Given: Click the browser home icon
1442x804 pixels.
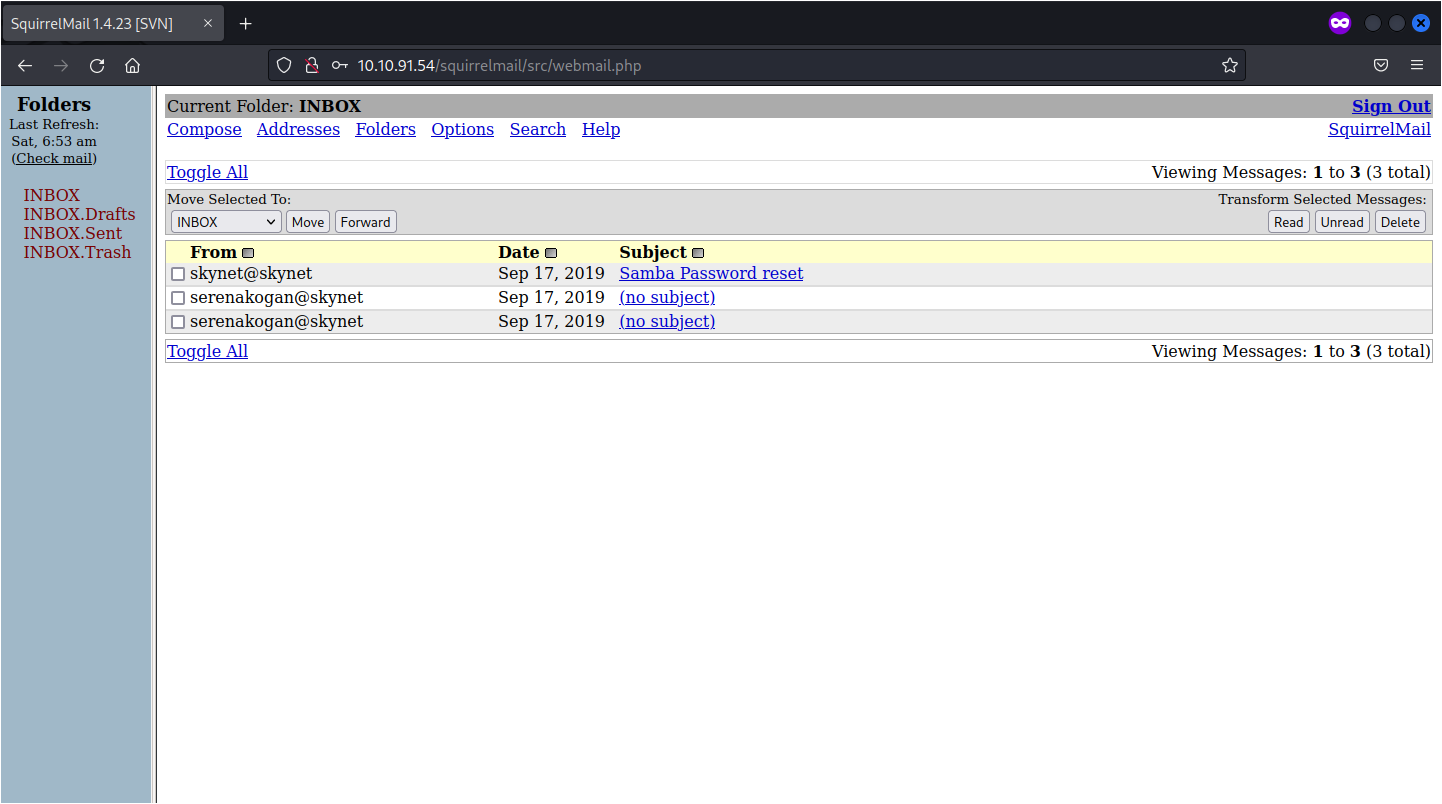Looking at the screenshot, I should click(132, 66).
